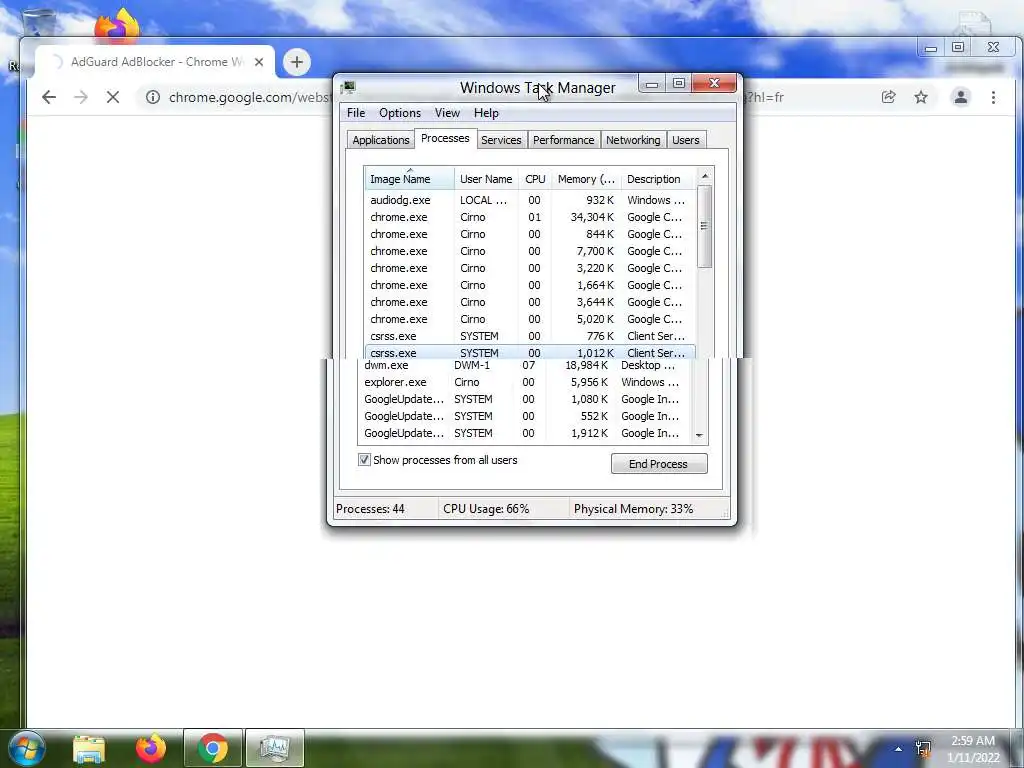Screen dimensions: 1024x768
Task: Click network tray icon
Action: (x=923, y=749)
